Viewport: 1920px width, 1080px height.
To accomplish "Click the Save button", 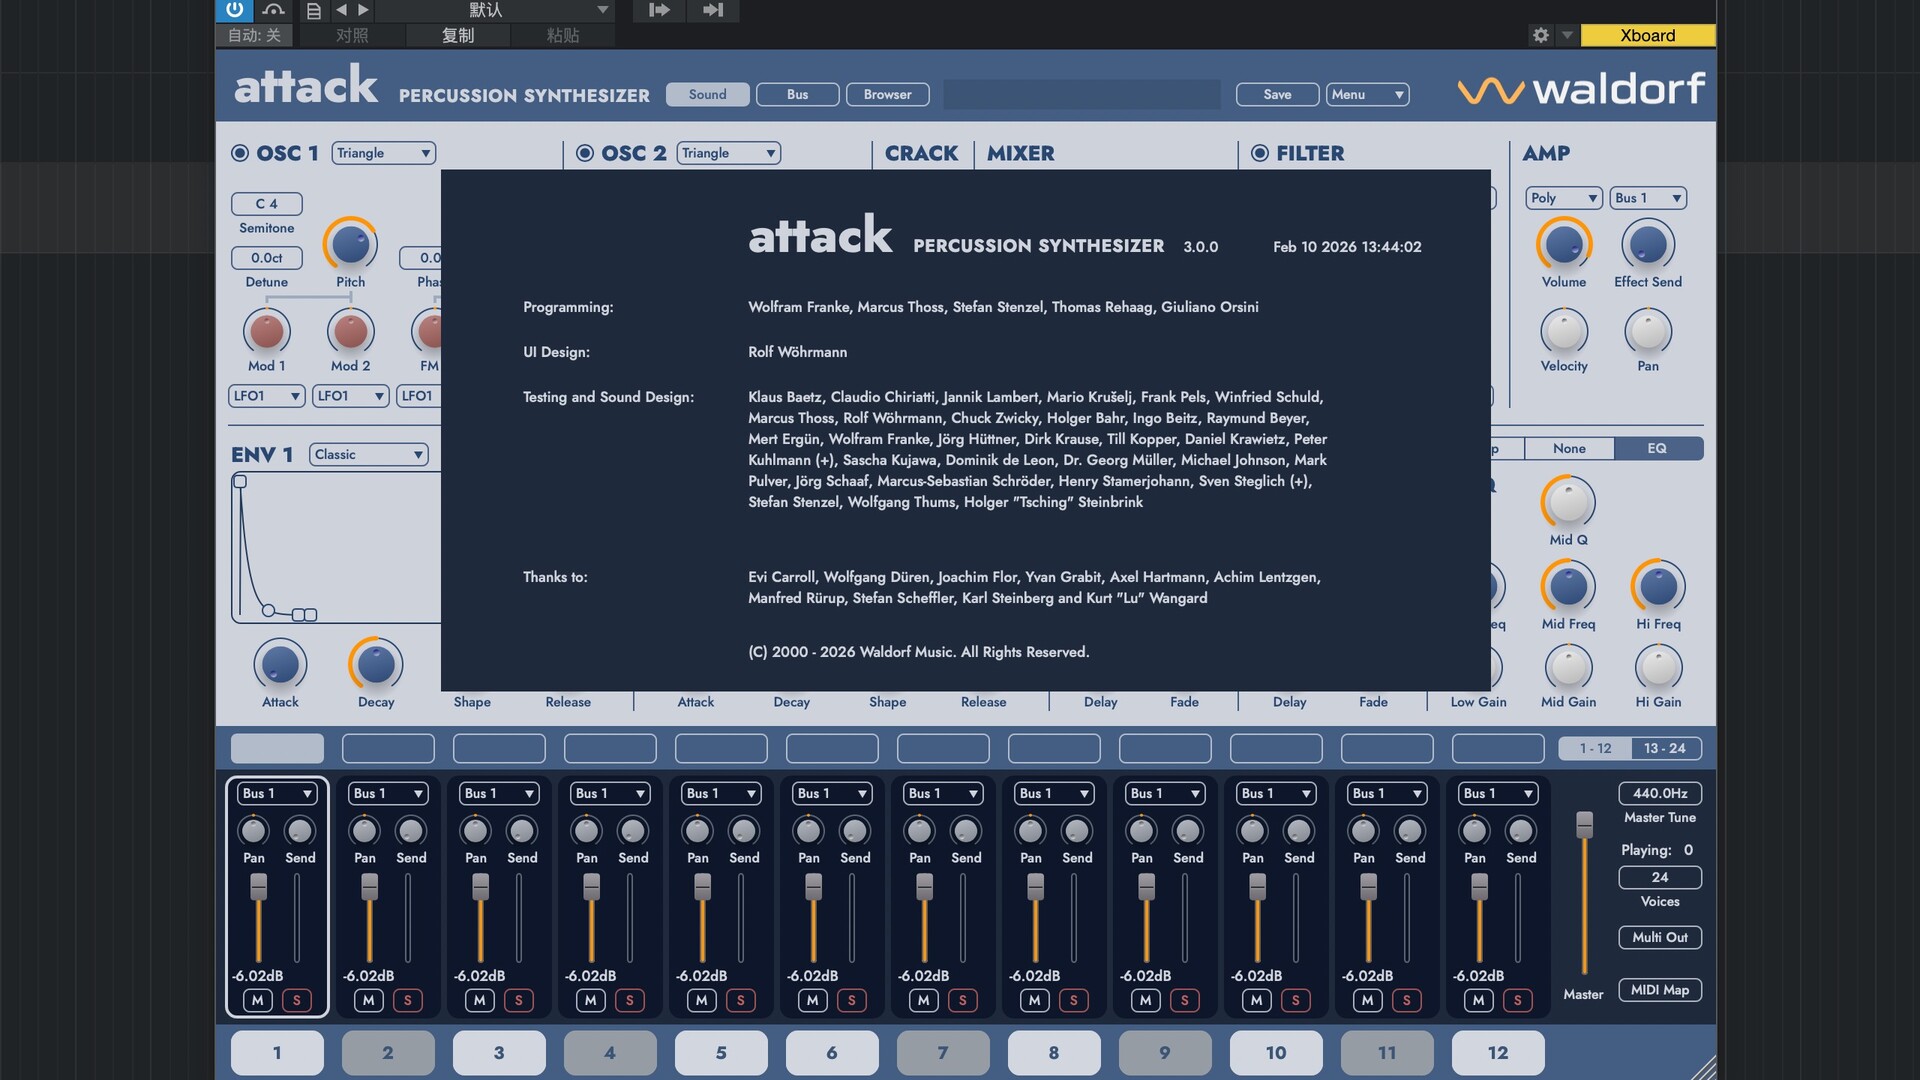I will pos(1277,94).
